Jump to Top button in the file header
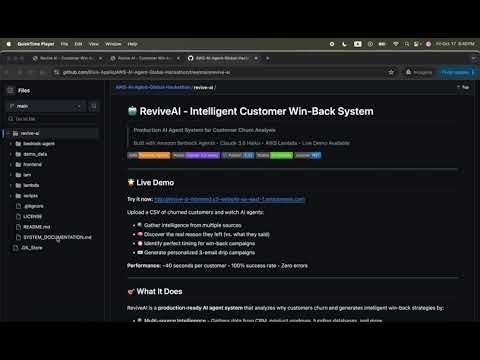The height and width of the screenshot is (360, 480). click(x=463, y=87)
